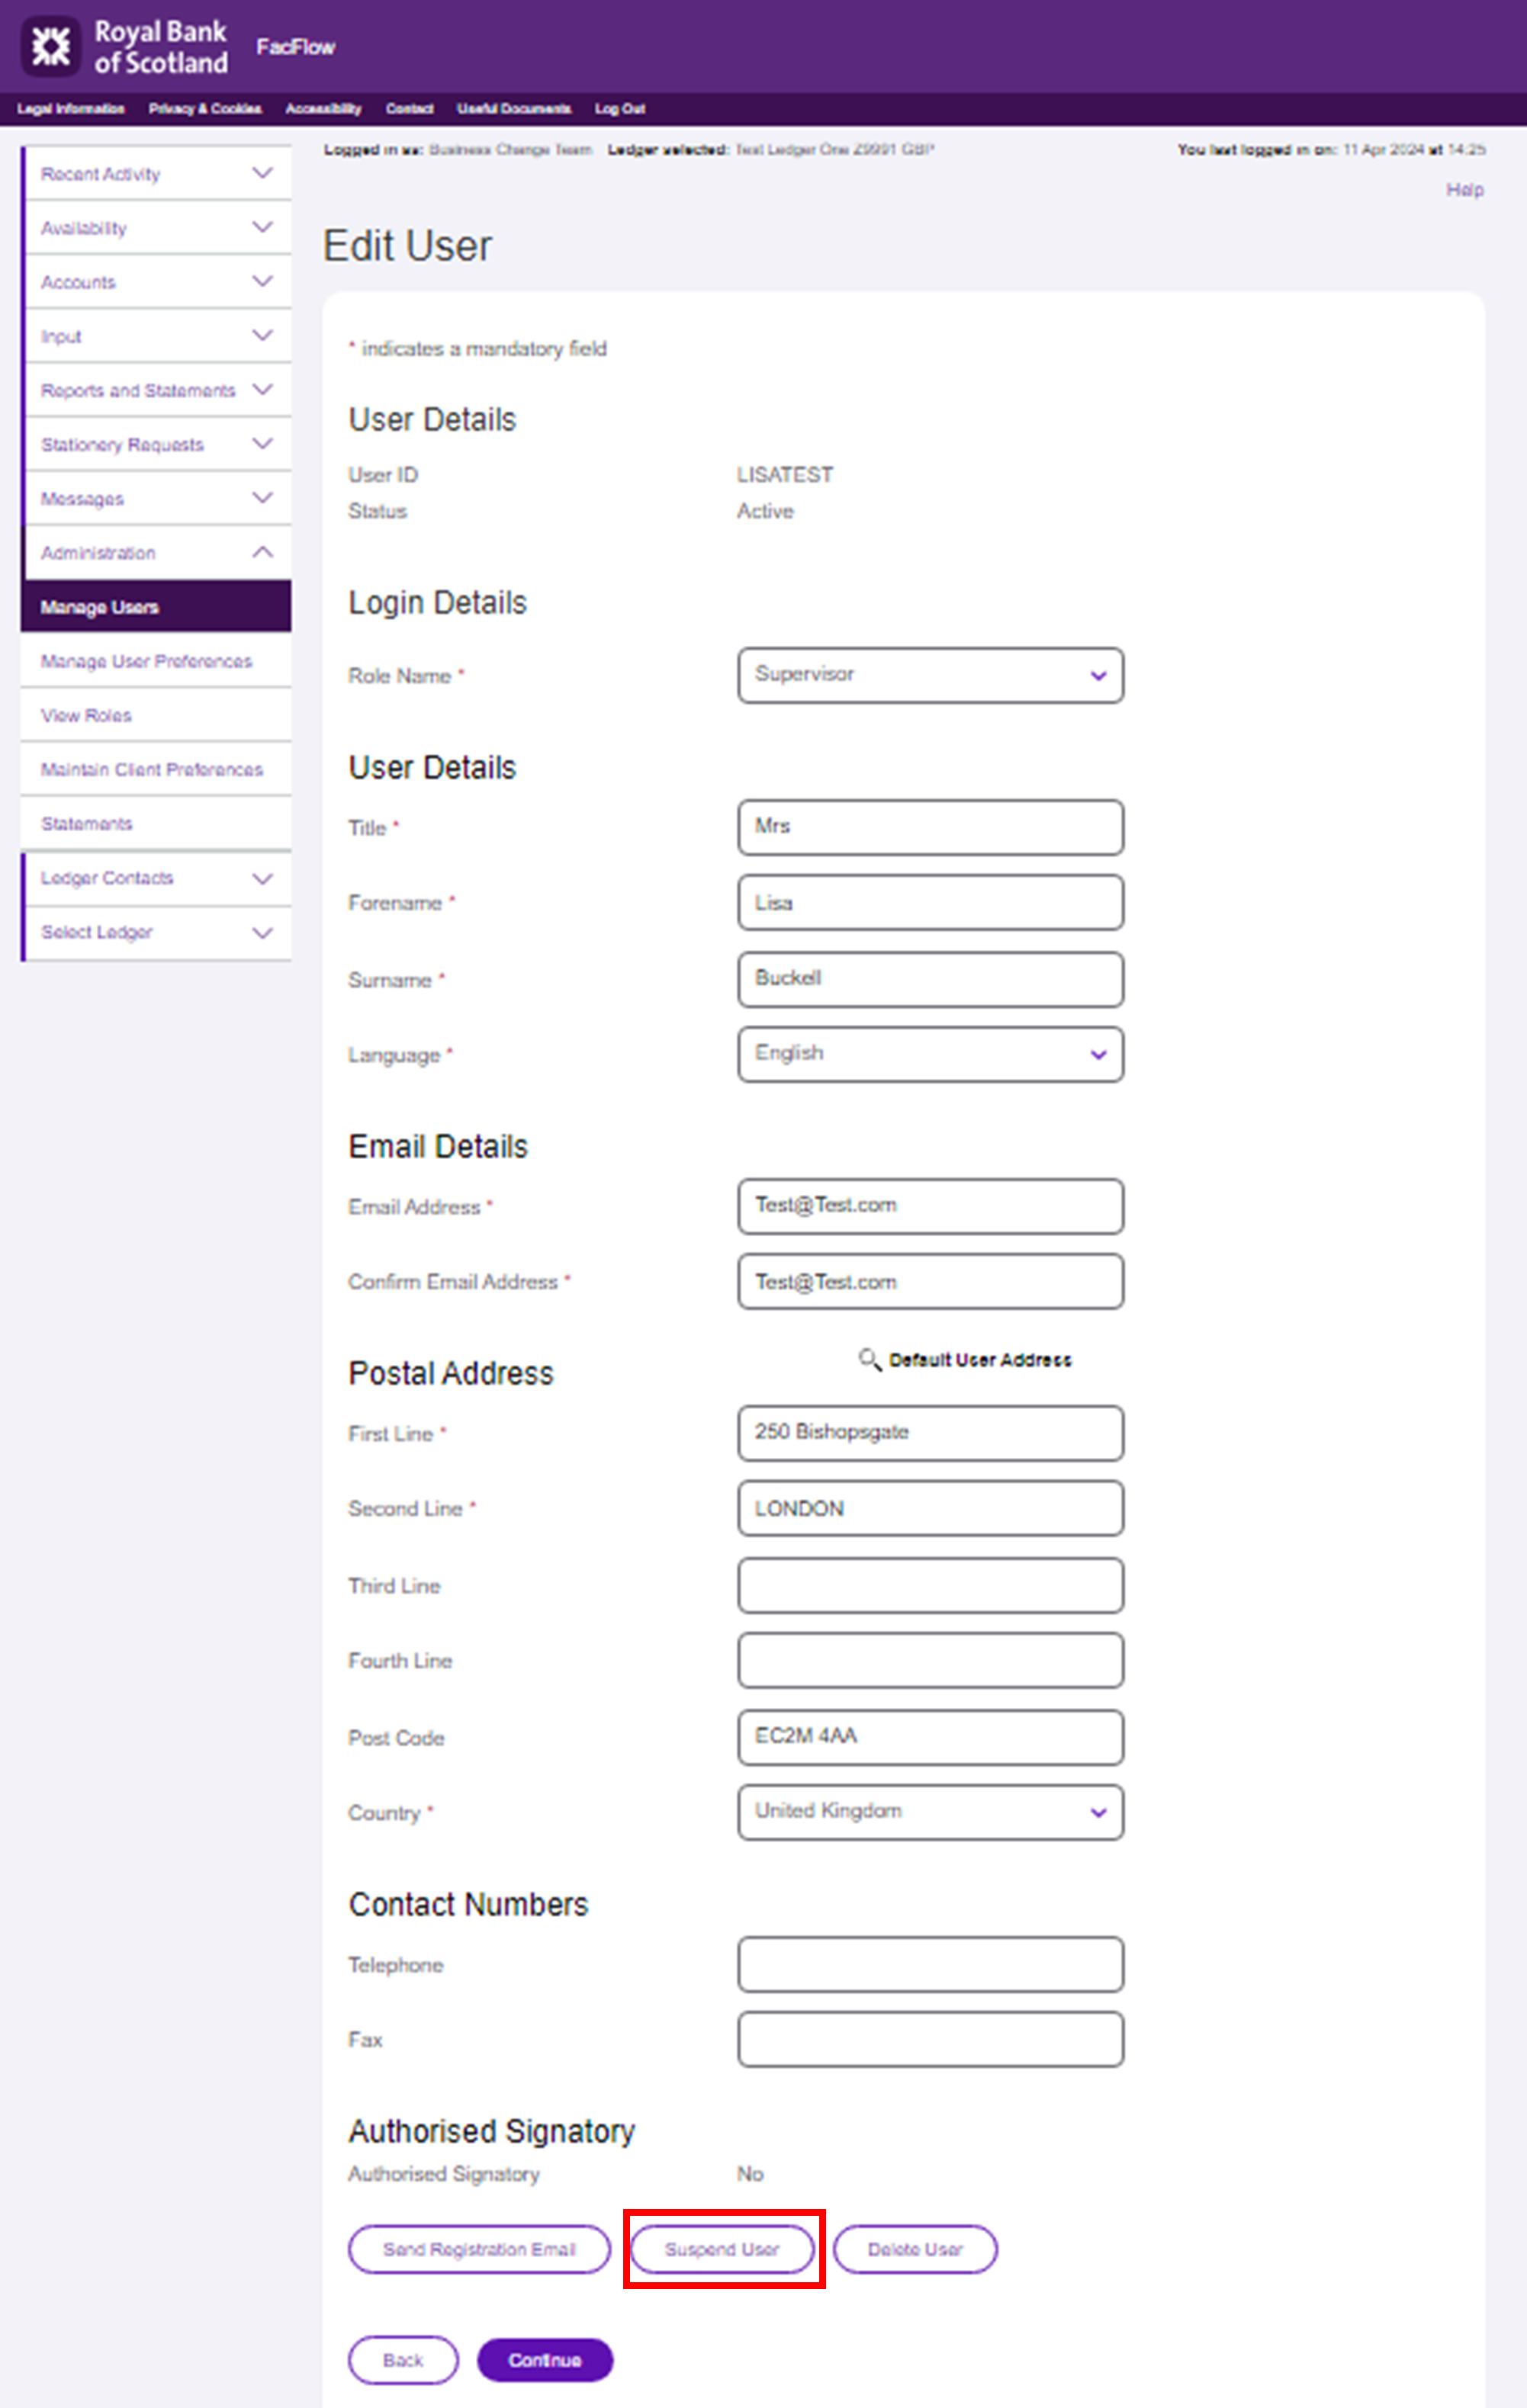The width and height of the screenshot is (1527, 2408).
Task: Collapse the Administration section chevron
Action: coord(262,552)
